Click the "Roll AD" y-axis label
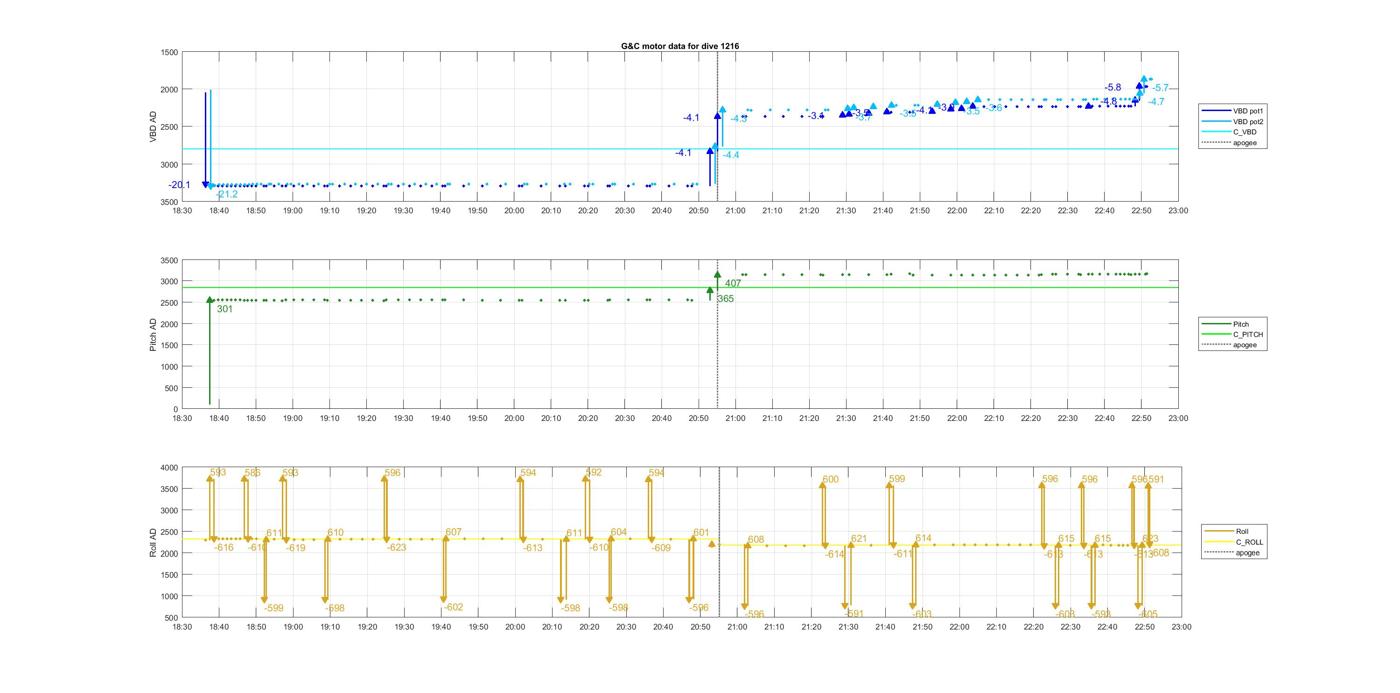The height and width of the screenshot is (693, 1400). click(153, 541)
